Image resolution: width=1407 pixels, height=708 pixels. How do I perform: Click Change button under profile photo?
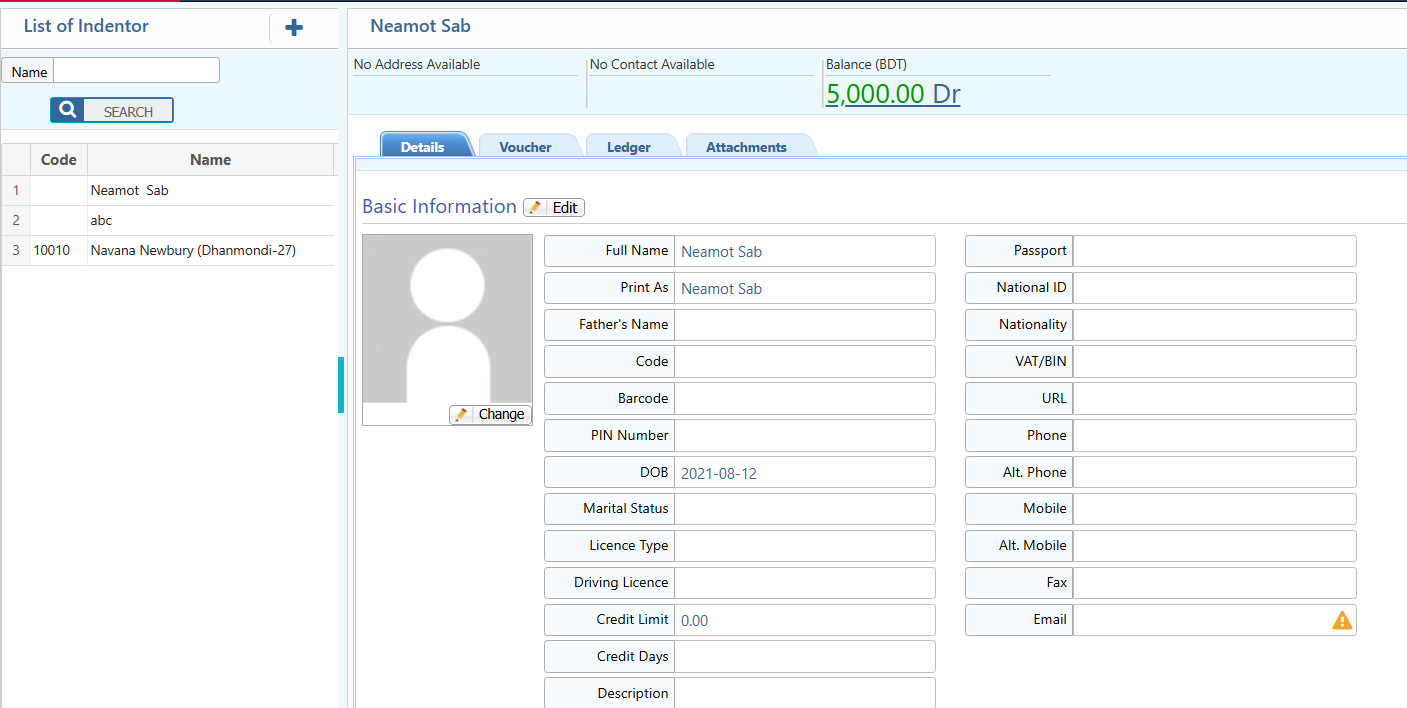(x=490, y=414)
